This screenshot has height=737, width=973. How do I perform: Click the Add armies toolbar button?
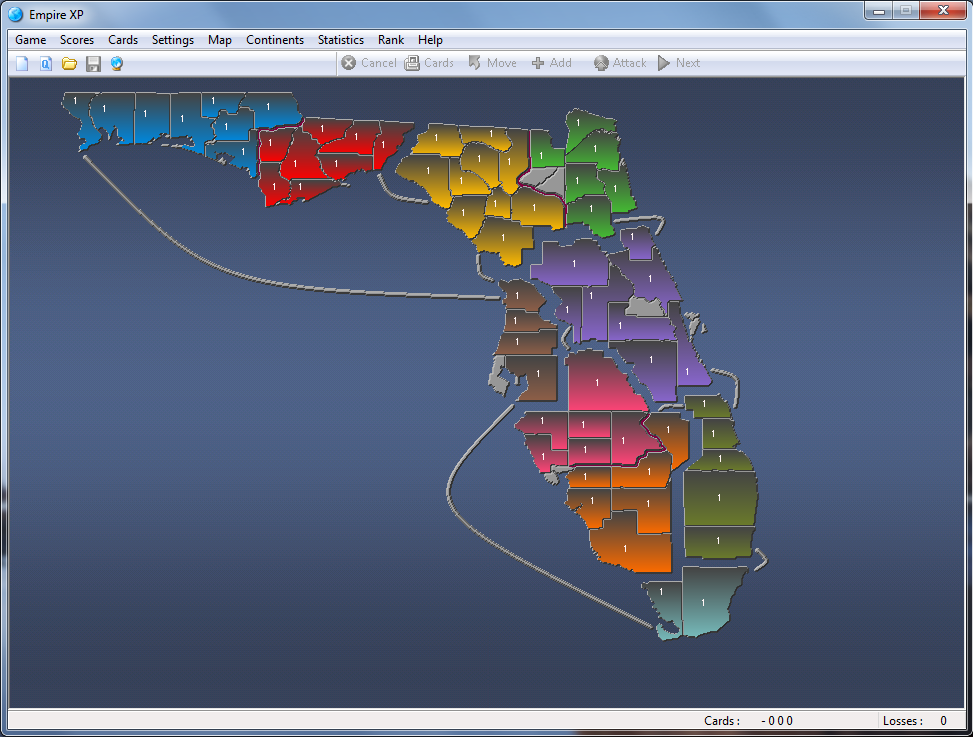551,63
